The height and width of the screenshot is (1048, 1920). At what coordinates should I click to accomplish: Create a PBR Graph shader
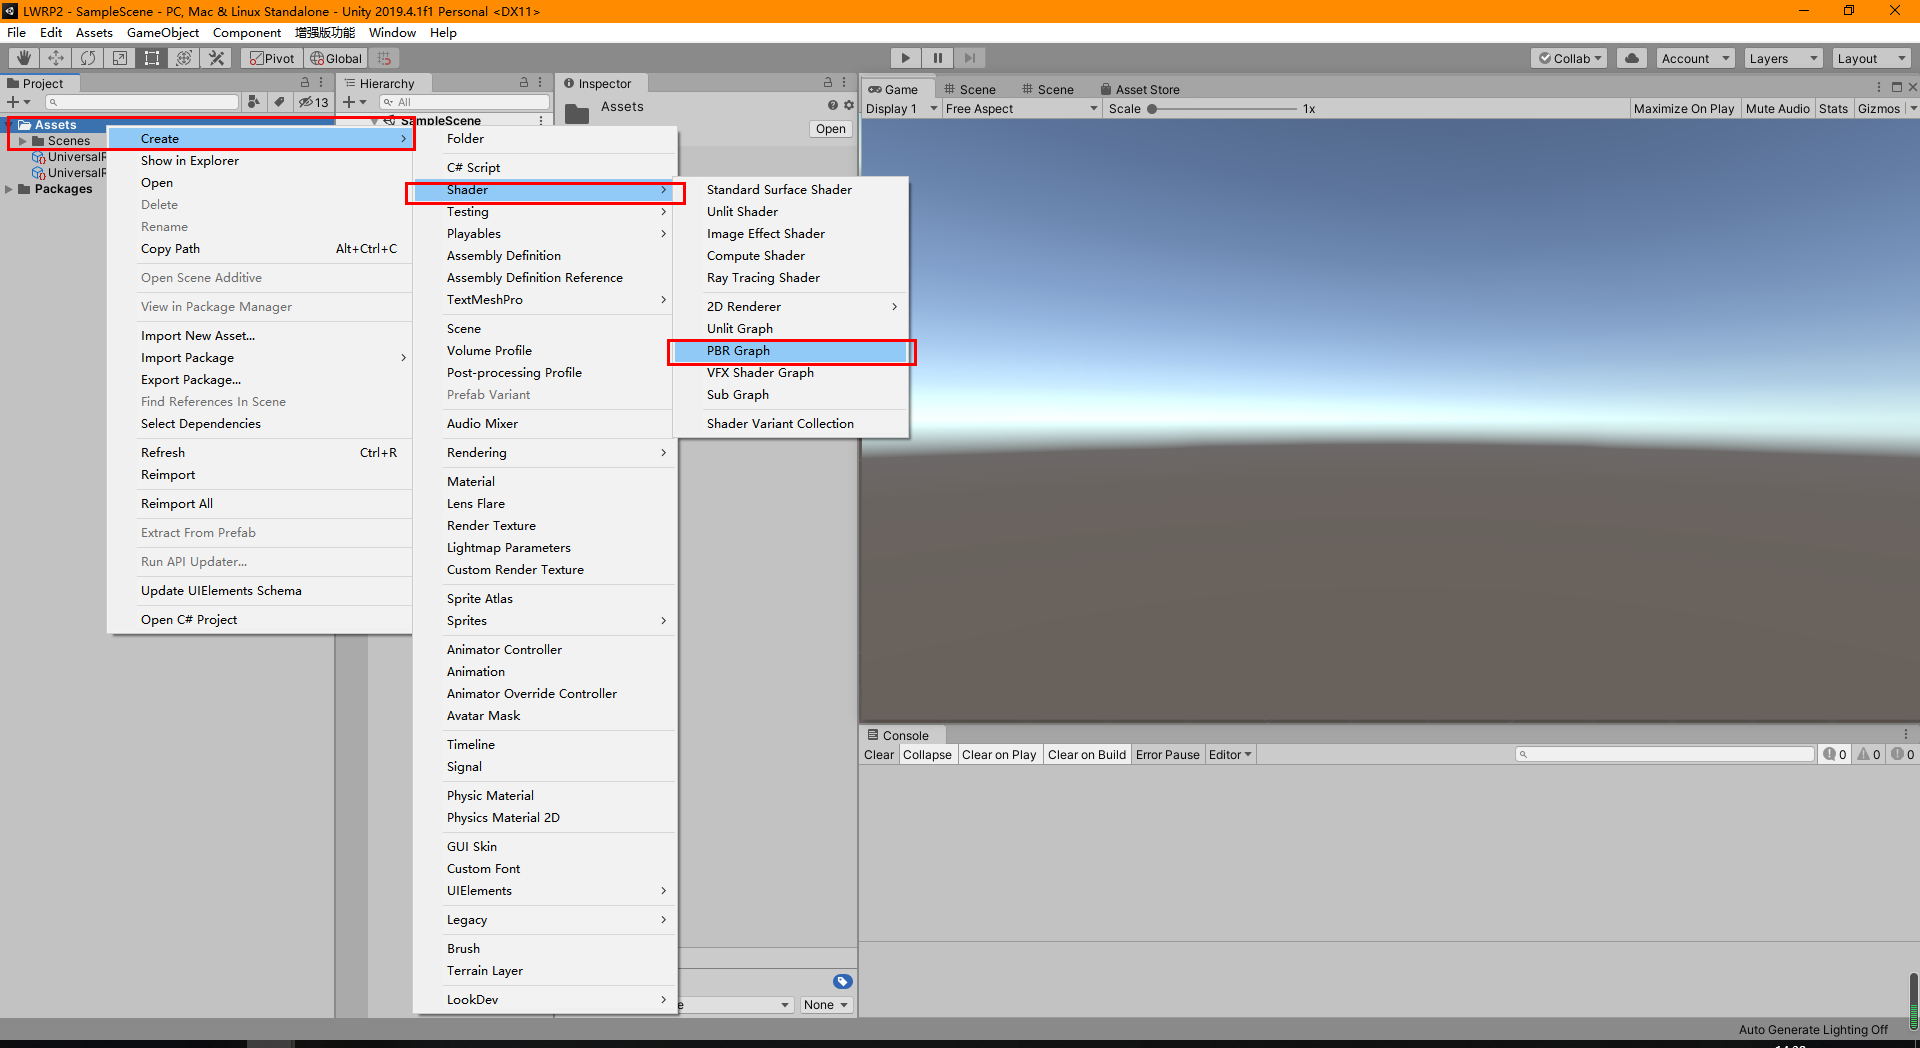(791, 351)
